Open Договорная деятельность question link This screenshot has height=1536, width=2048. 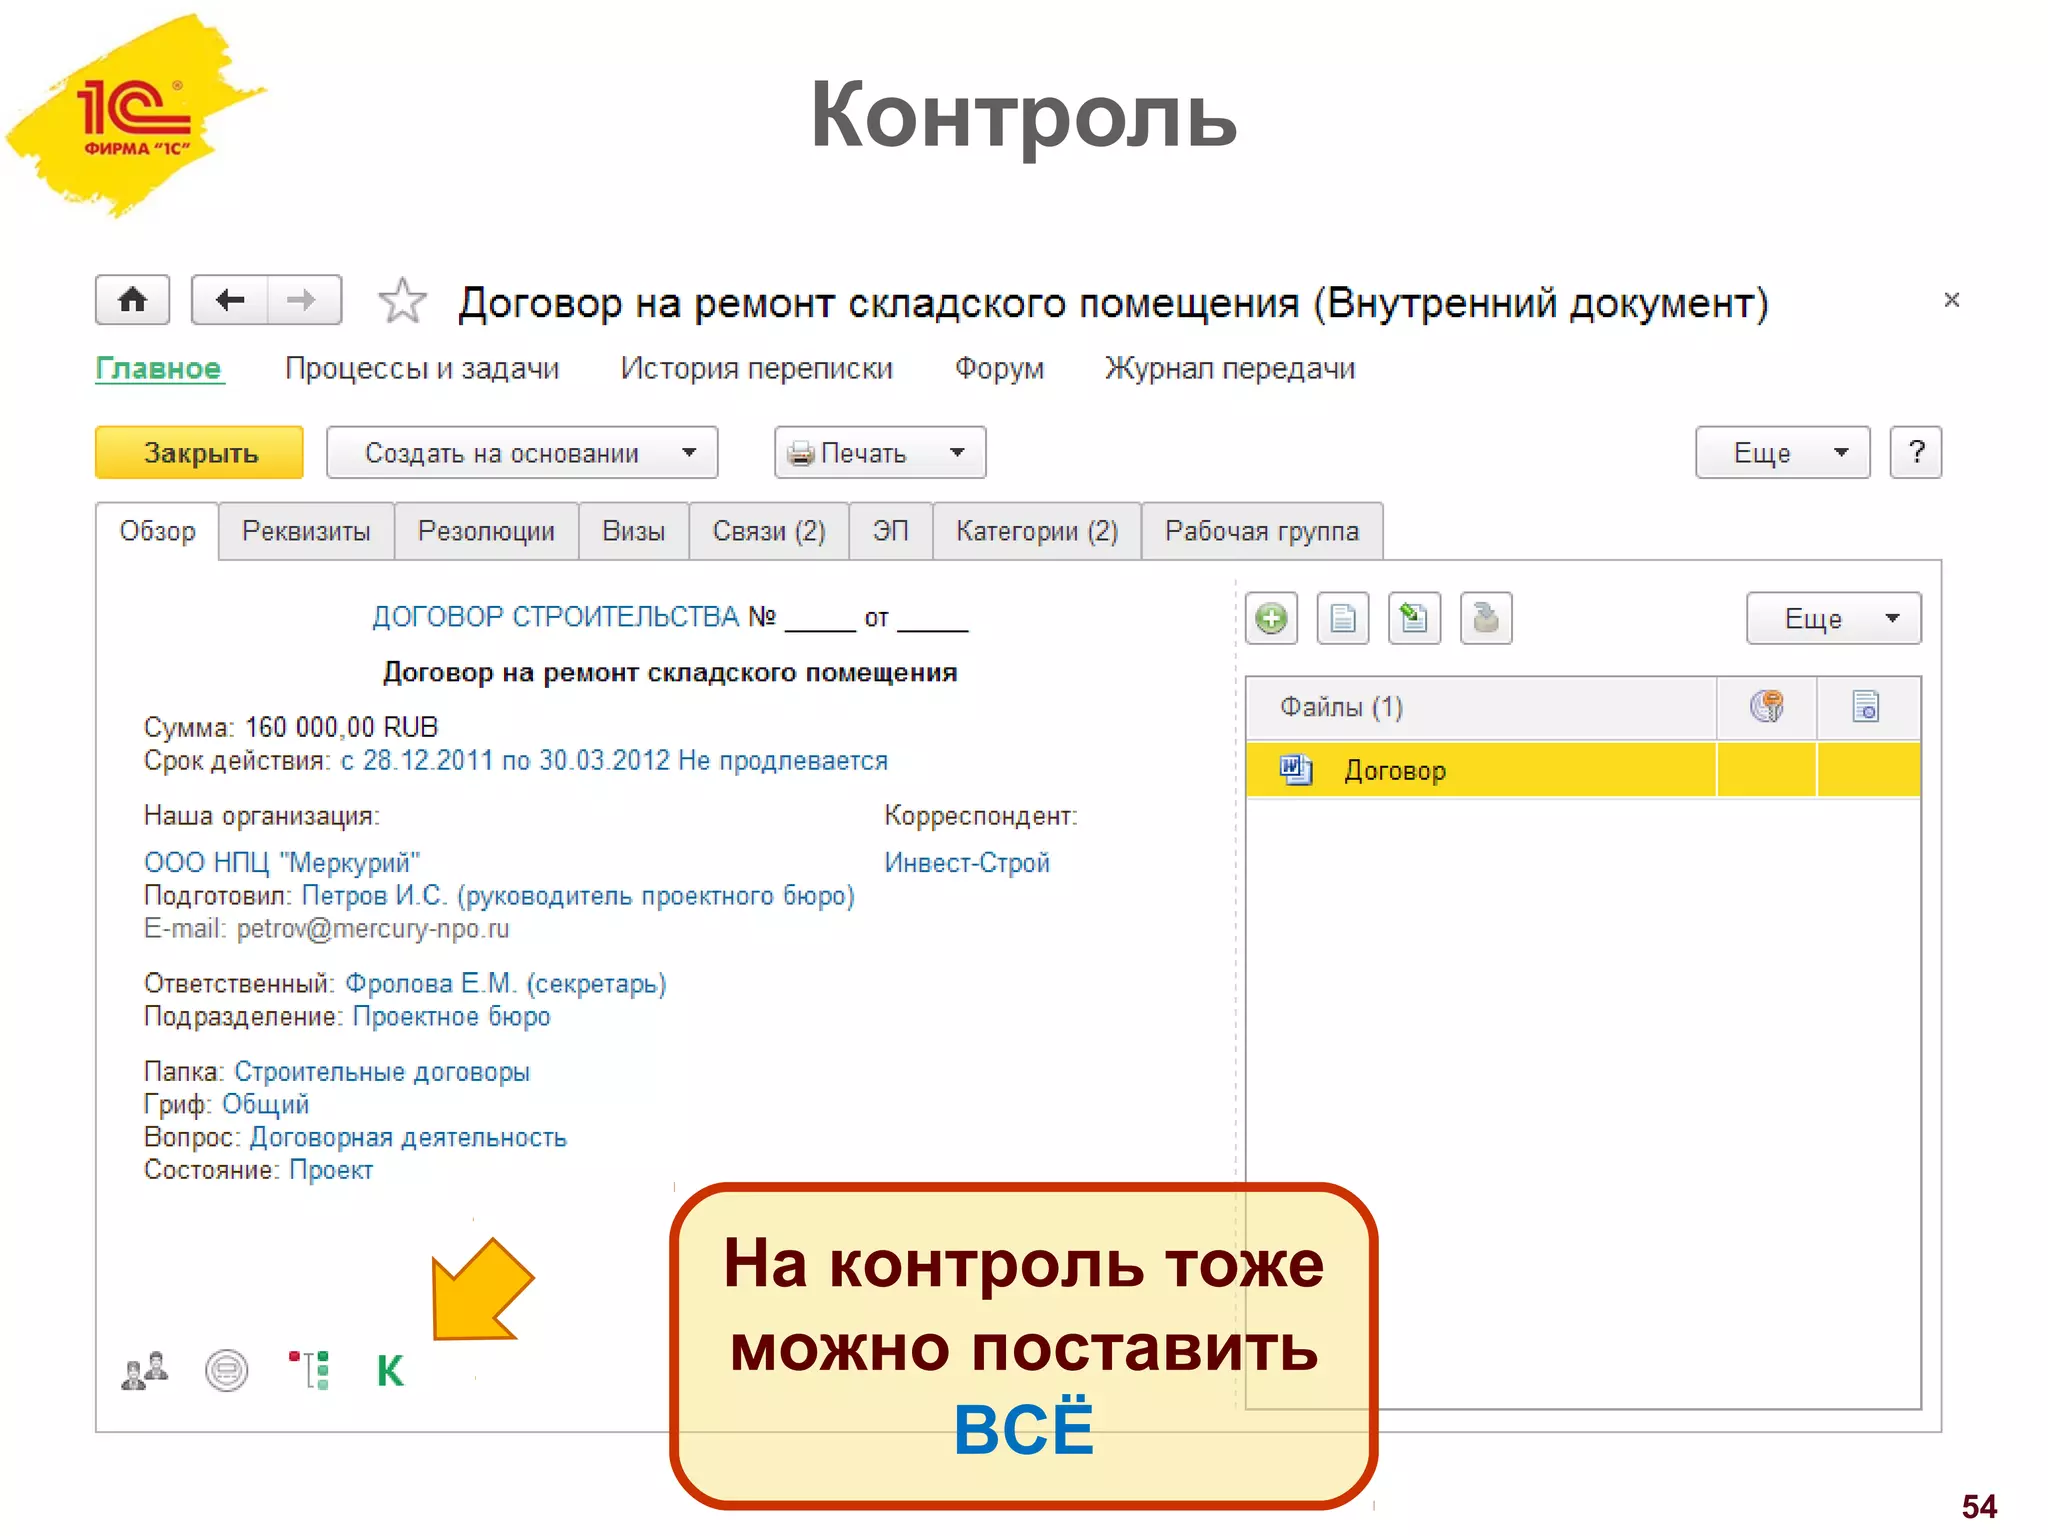[408, 1138]
